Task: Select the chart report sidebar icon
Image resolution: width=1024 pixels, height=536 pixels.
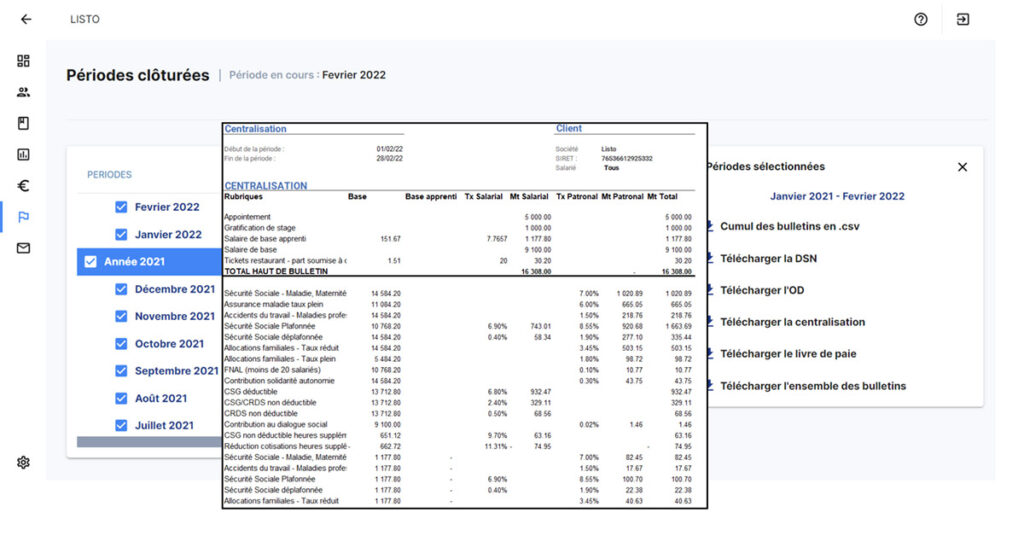Action: (23, 154)
